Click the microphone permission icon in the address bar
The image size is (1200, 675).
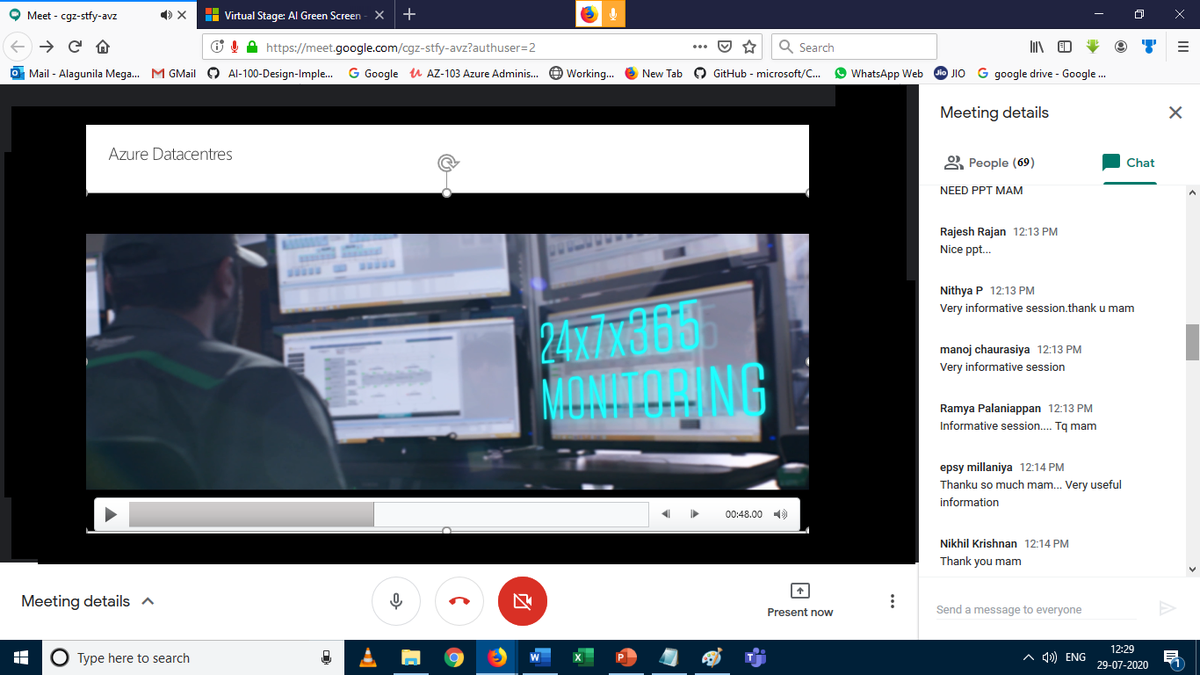234,47
